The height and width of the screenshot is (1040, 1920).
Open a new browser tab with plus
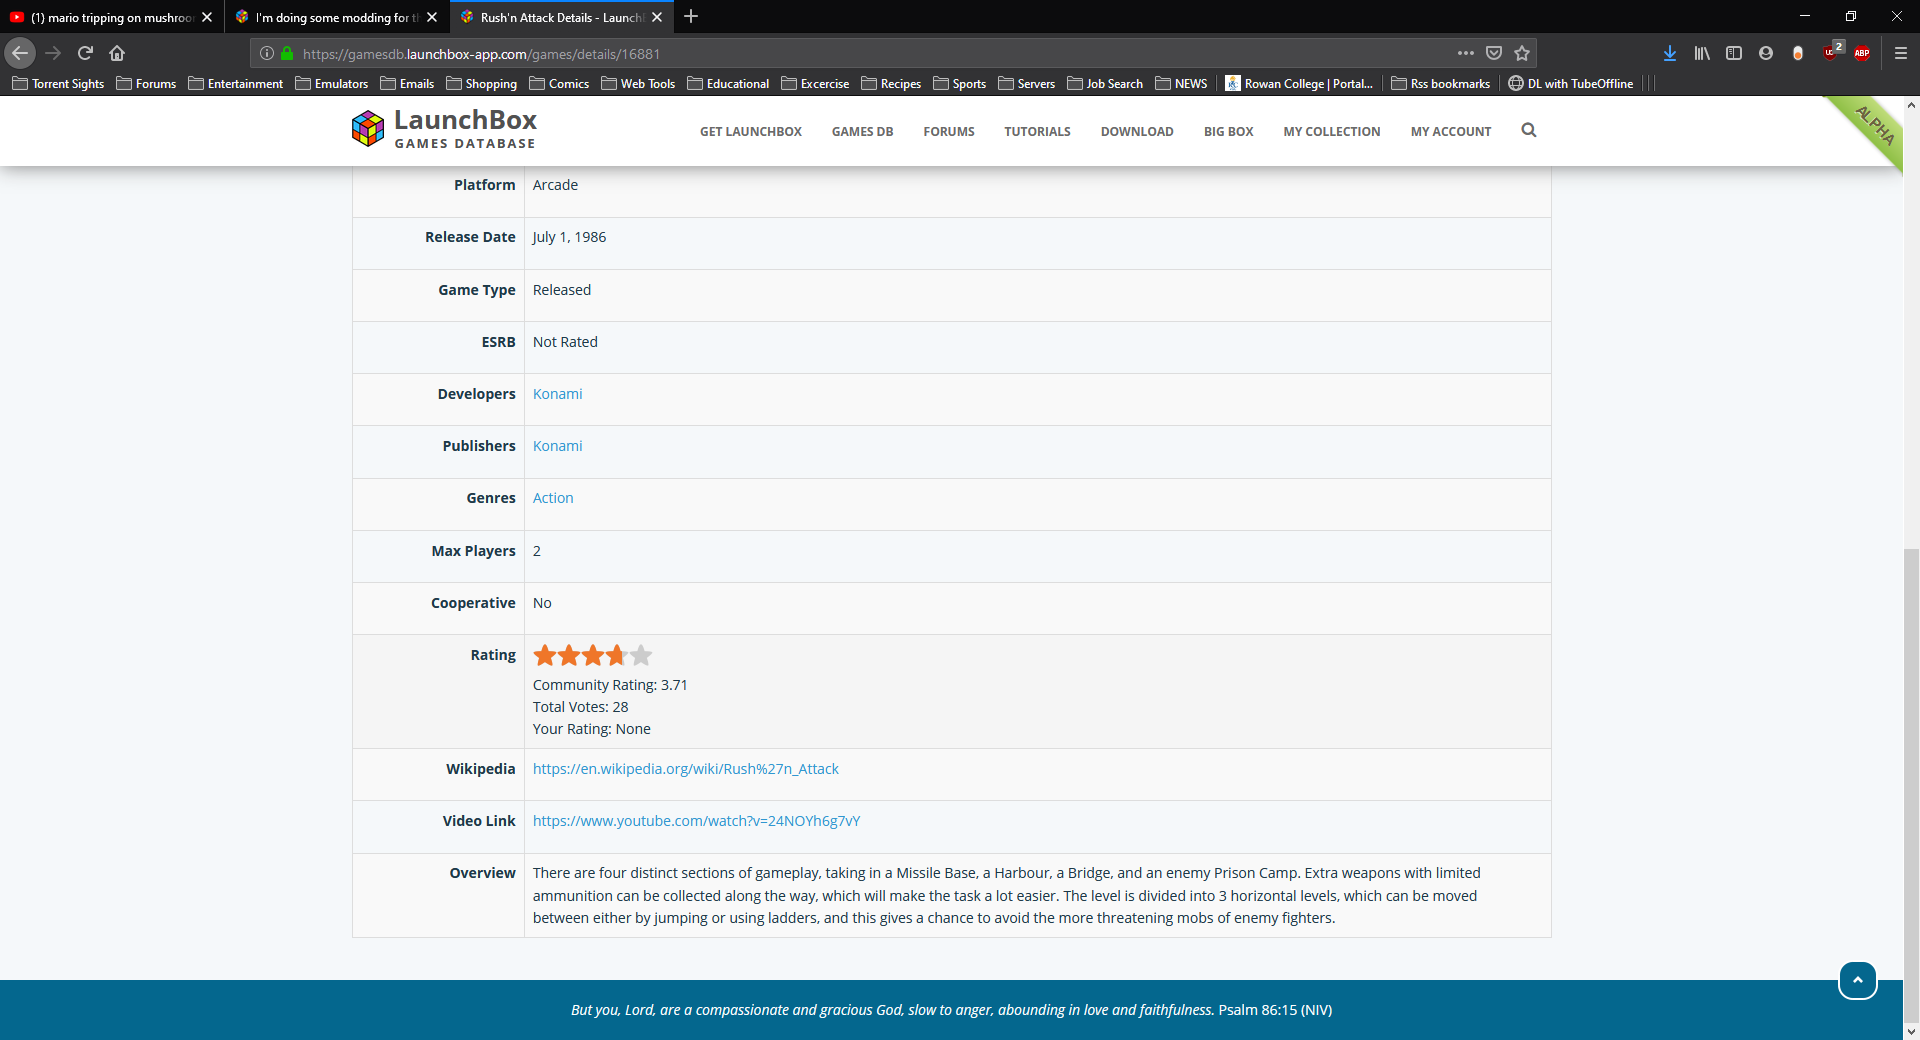[x=691, y=17]
